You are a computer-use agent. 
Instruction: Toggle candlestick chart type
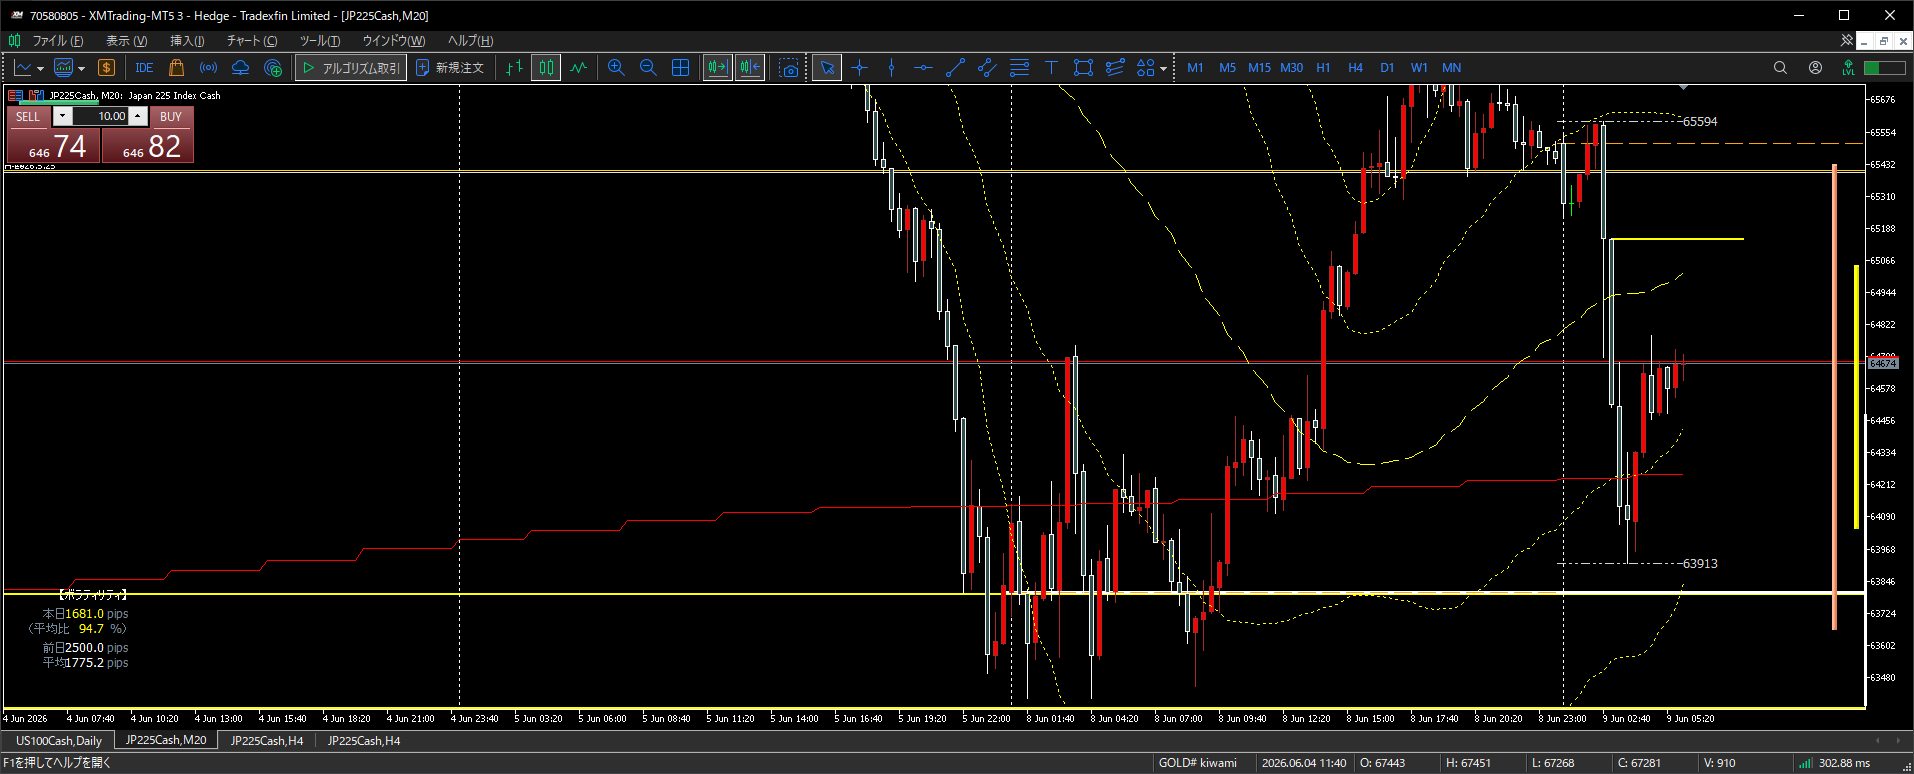tap(546, 68)
